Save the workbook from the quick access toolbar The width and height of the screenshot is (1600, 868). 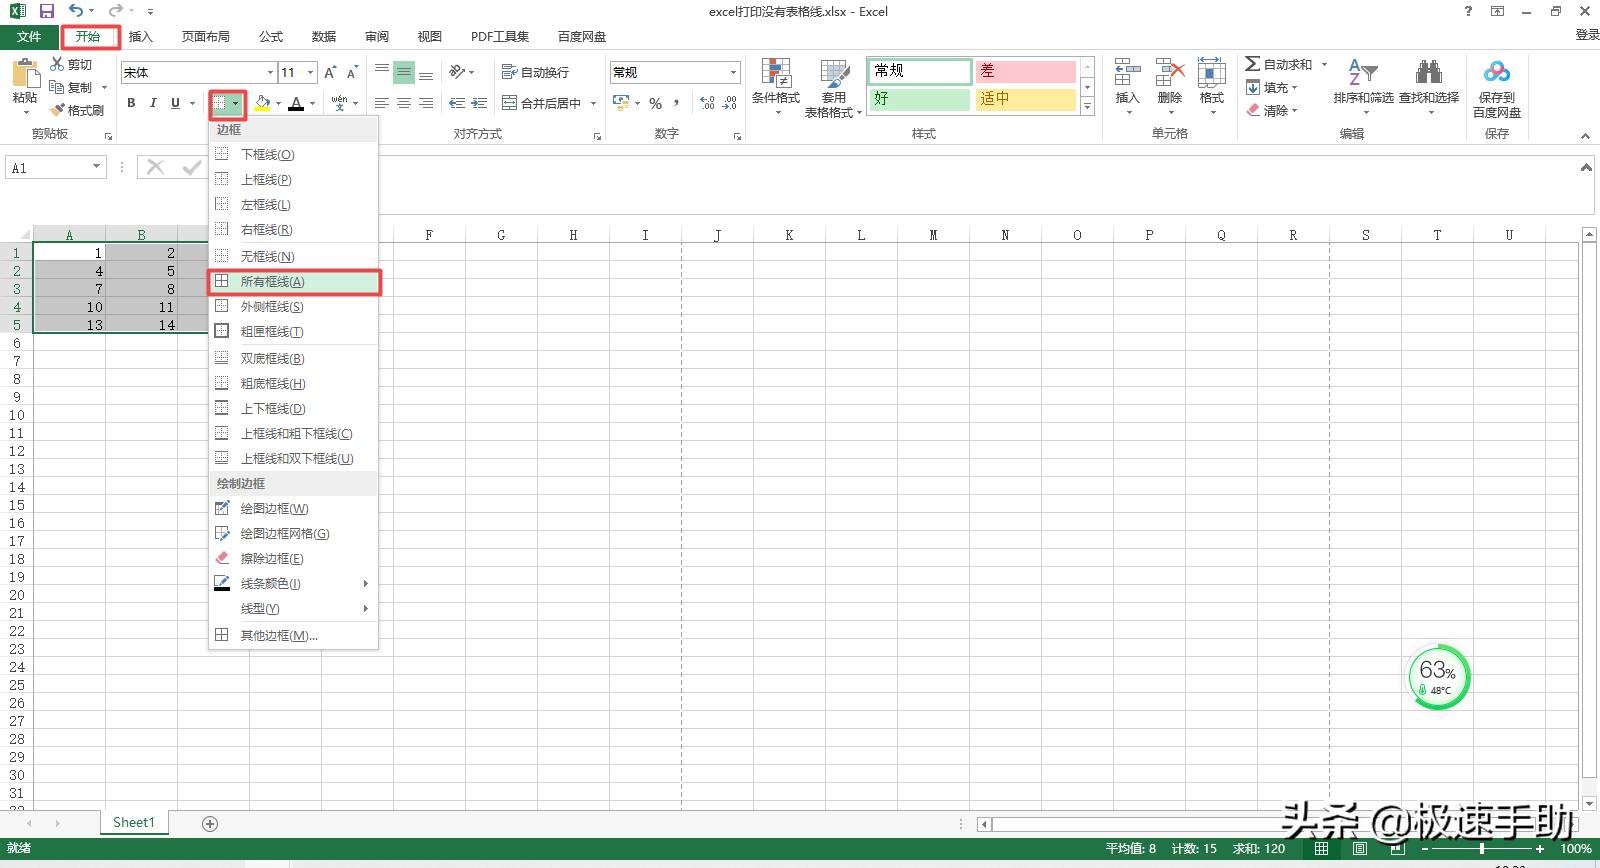coord(47,11)
